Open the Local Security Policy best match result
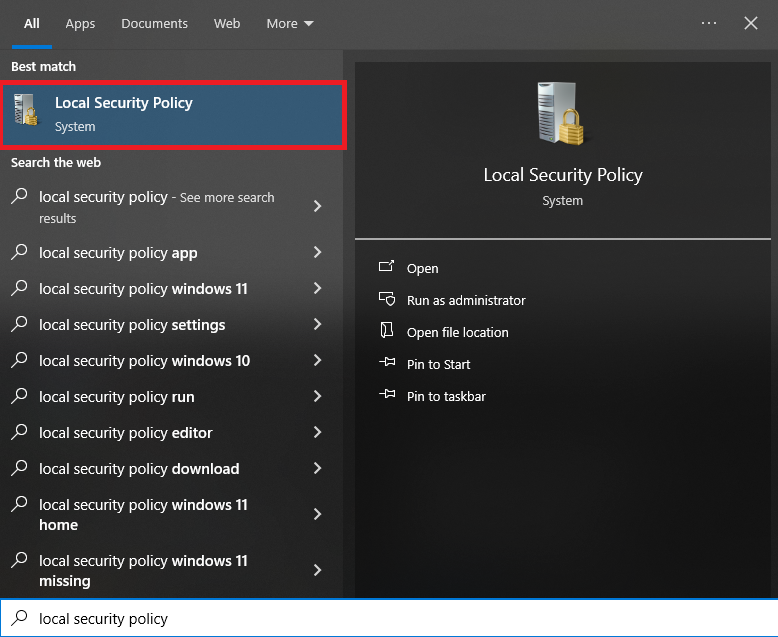Image resolution: width=778 pixels, height=637 pixels. (x=173, y=115)
